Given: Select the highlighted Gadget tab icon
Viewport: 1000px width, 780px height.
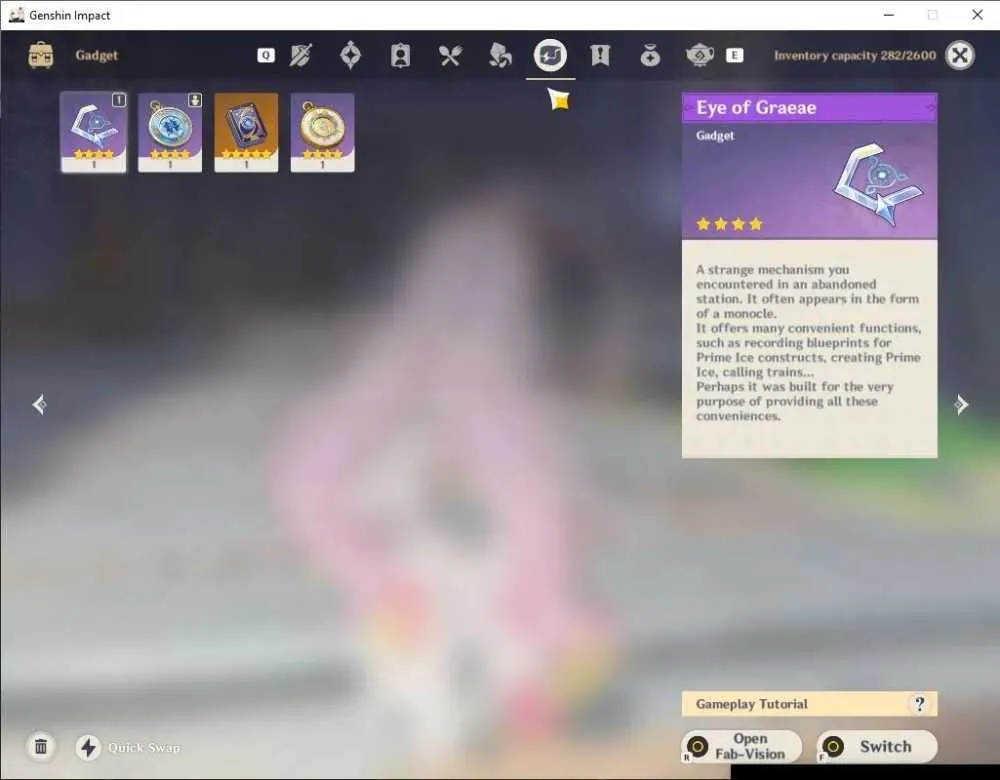Looking at the screenshot, I should pyautogui.click(x=550, y=55).
